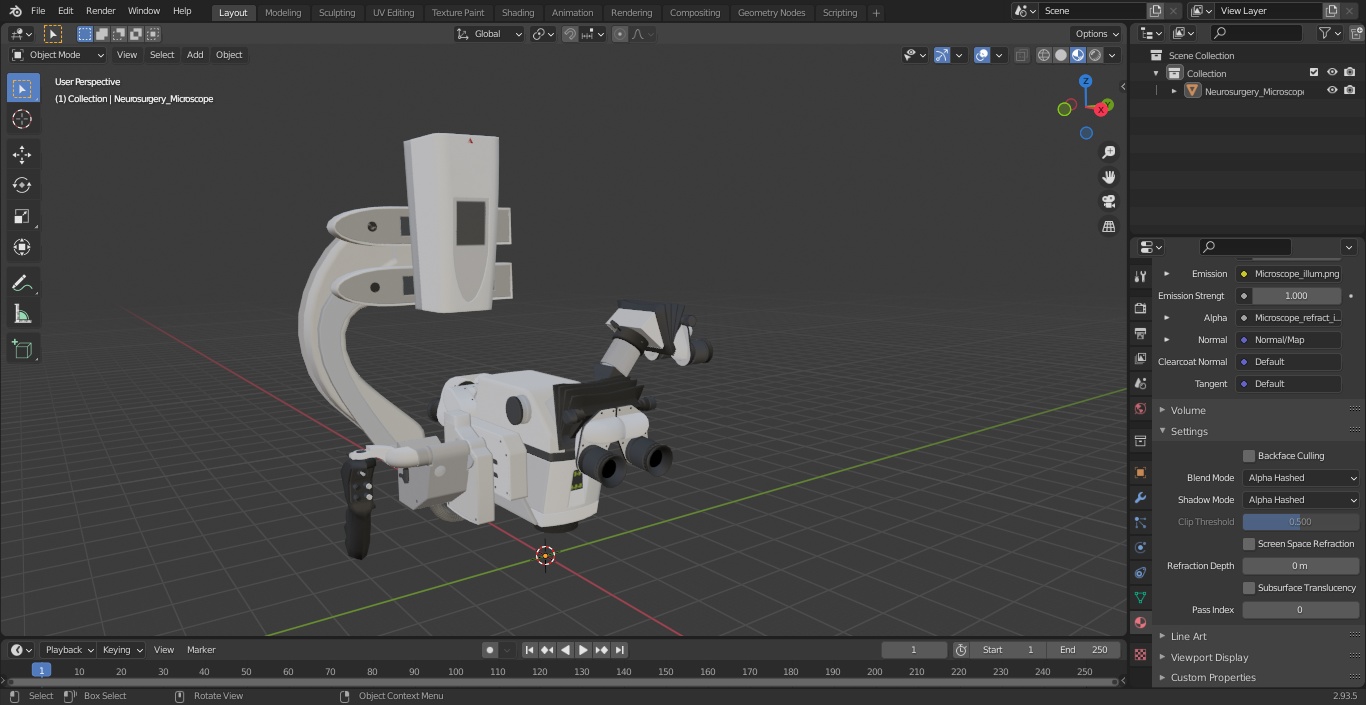Open Options popover in viewport header
1366x705 pixels.
click(1097, 34)
